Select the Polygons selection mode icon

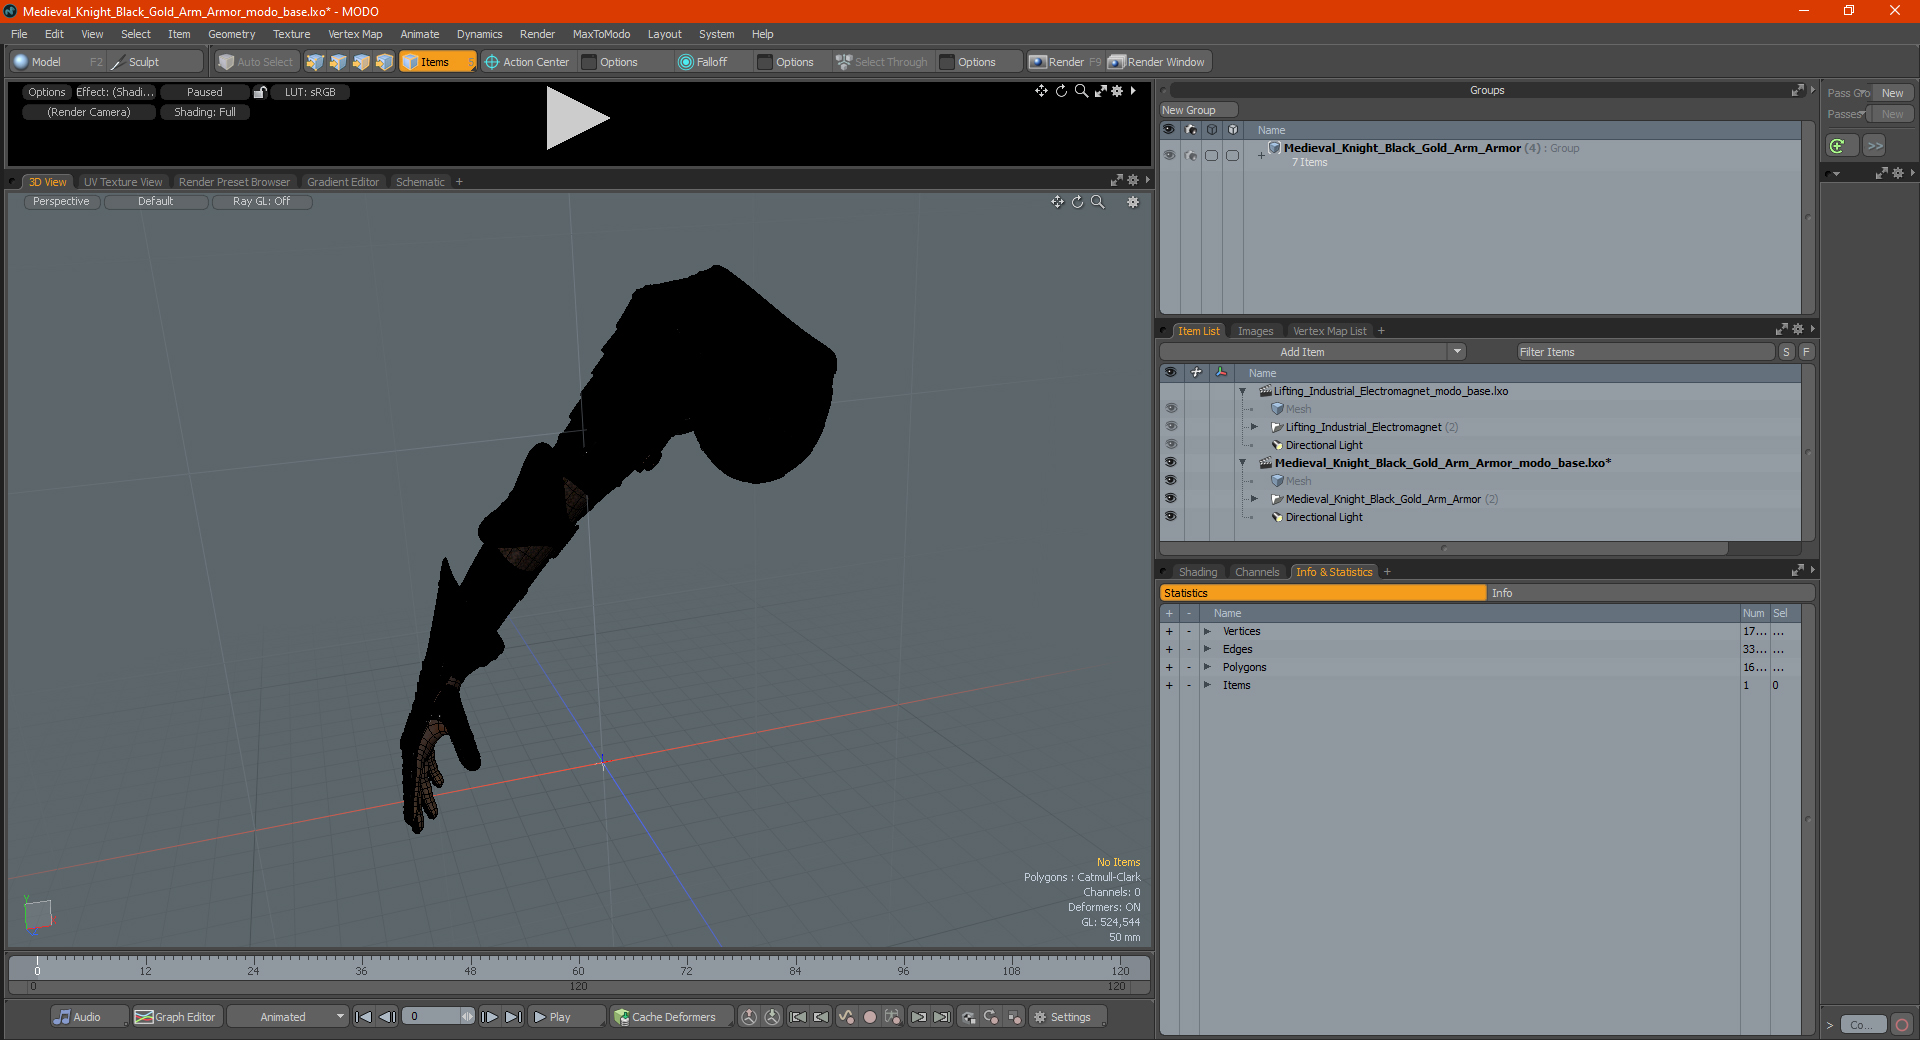pos(361,62)
